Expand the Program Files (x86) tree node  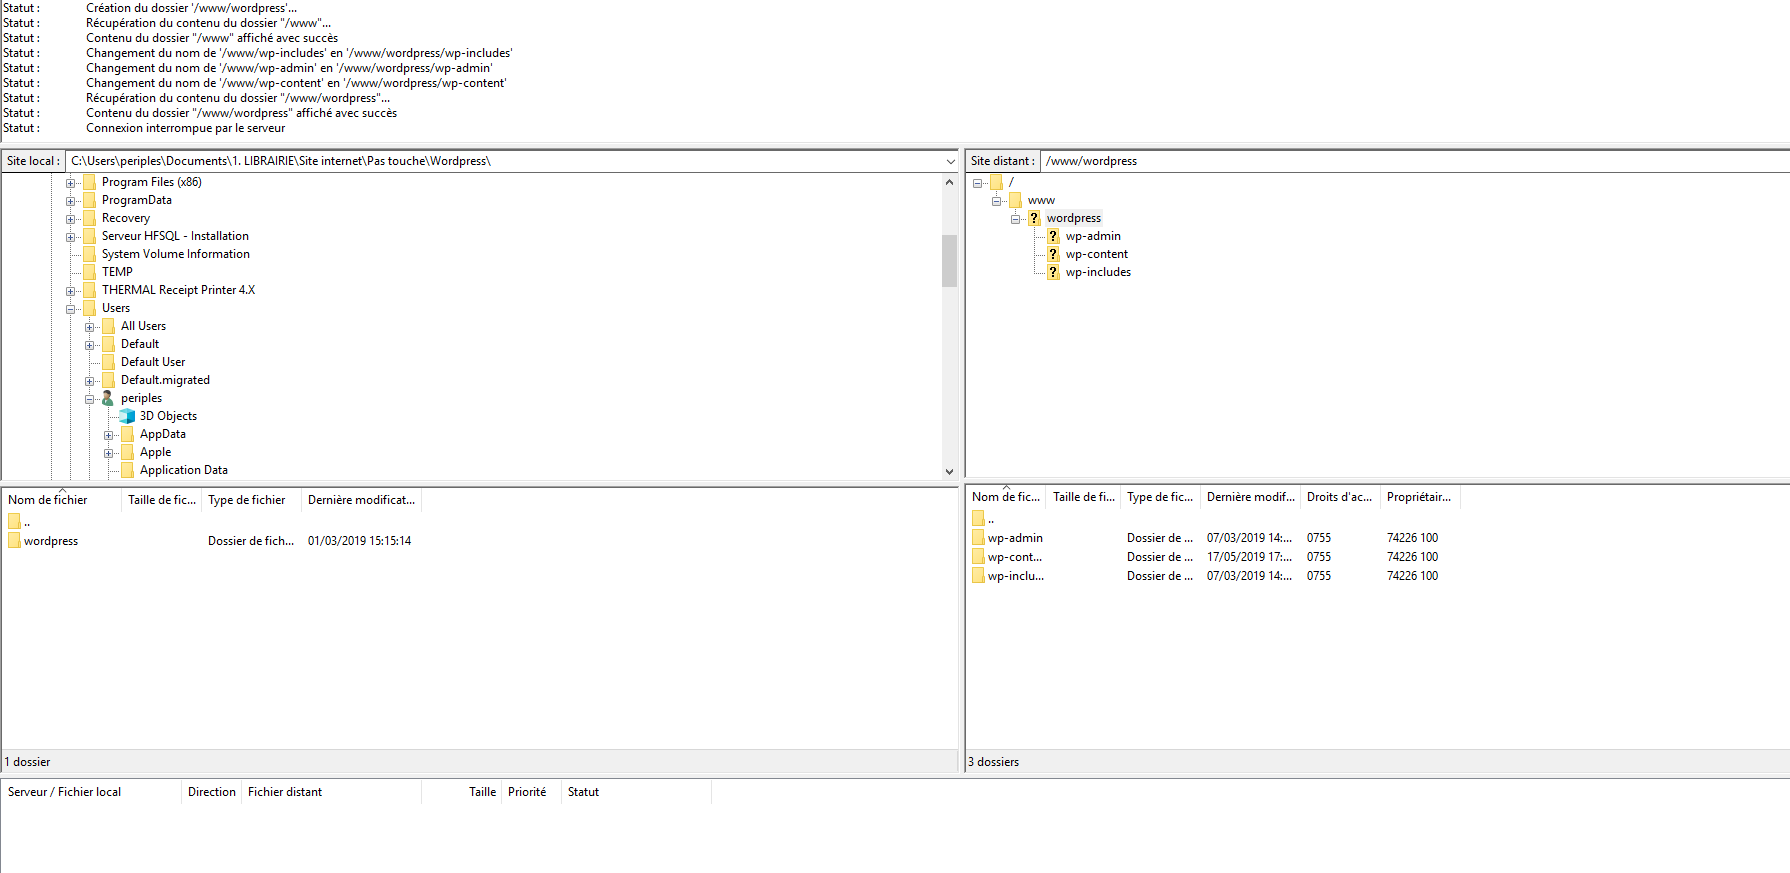point(71,183)
